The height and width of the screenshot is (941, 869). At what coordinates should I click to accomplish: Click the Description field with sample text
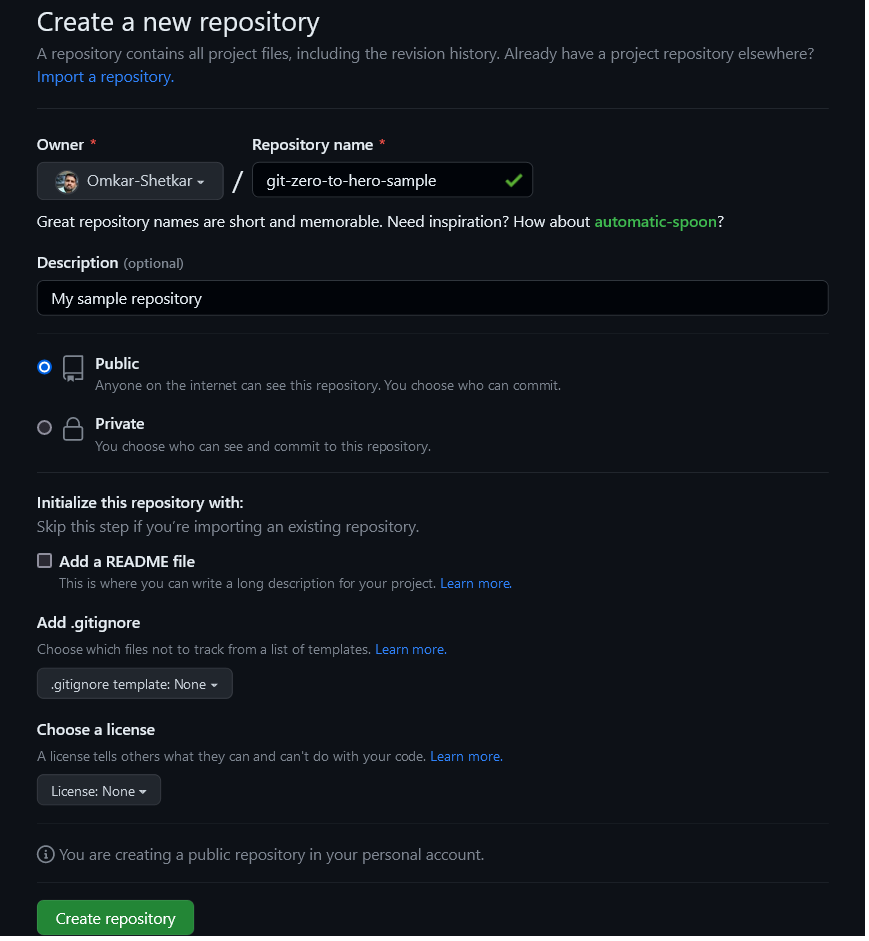pos(432,298)
